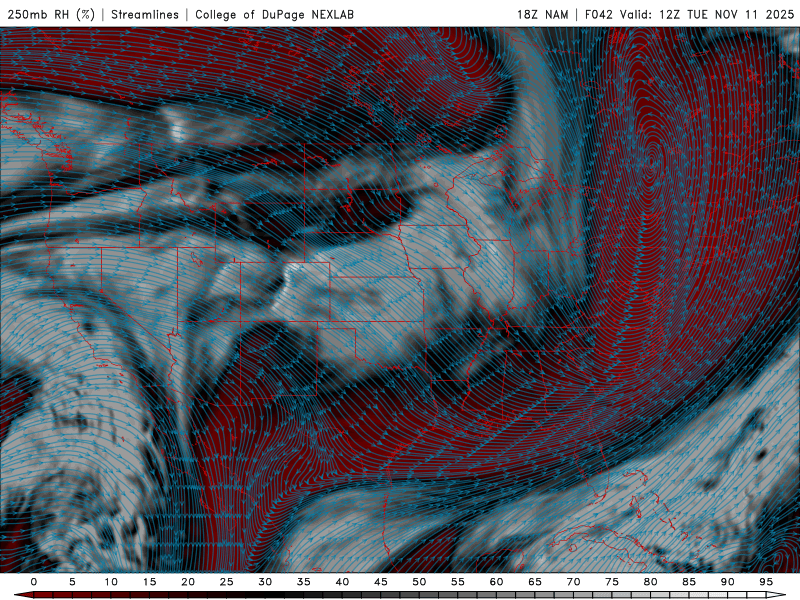Click the '75' colorbar scale label
The image size is (800, 600).
[x=612, y=582]
